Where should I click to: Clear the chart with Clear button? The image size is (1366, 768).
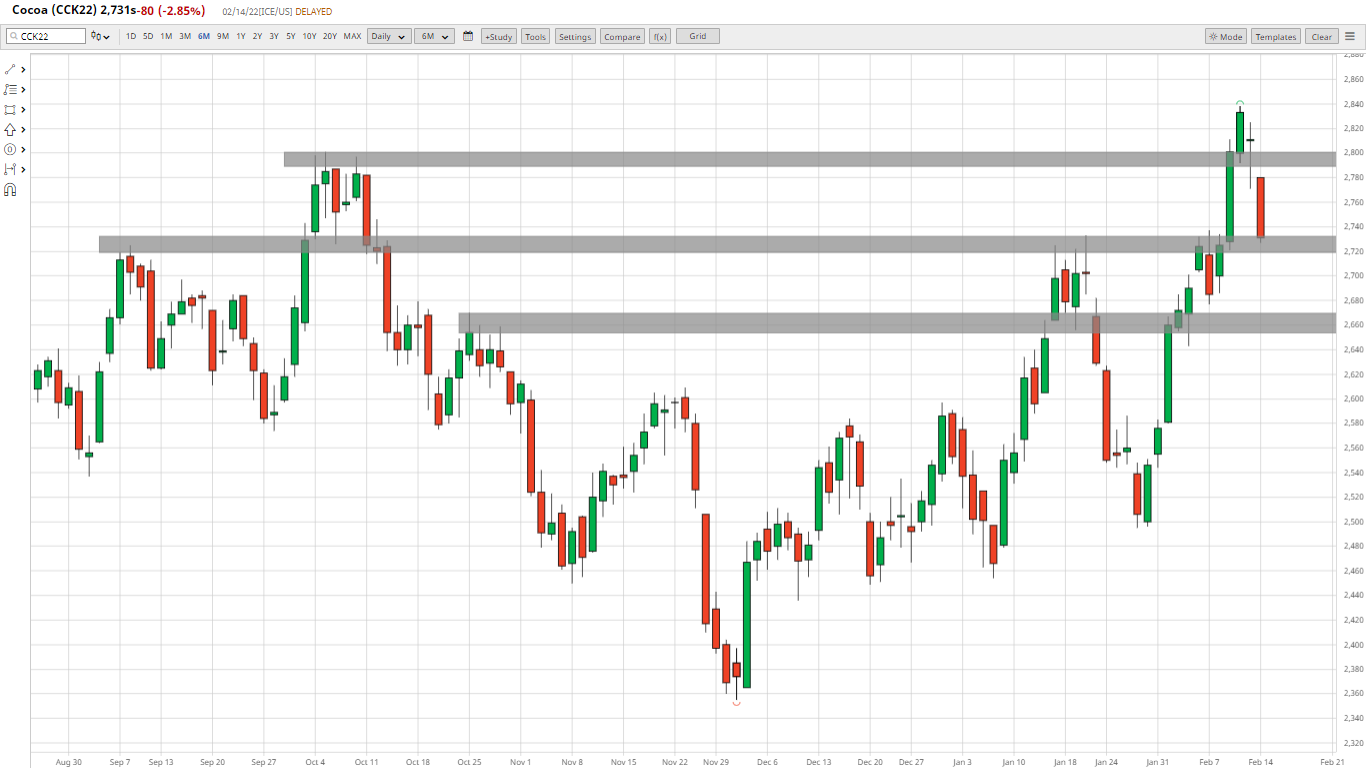coord(1322,36)
